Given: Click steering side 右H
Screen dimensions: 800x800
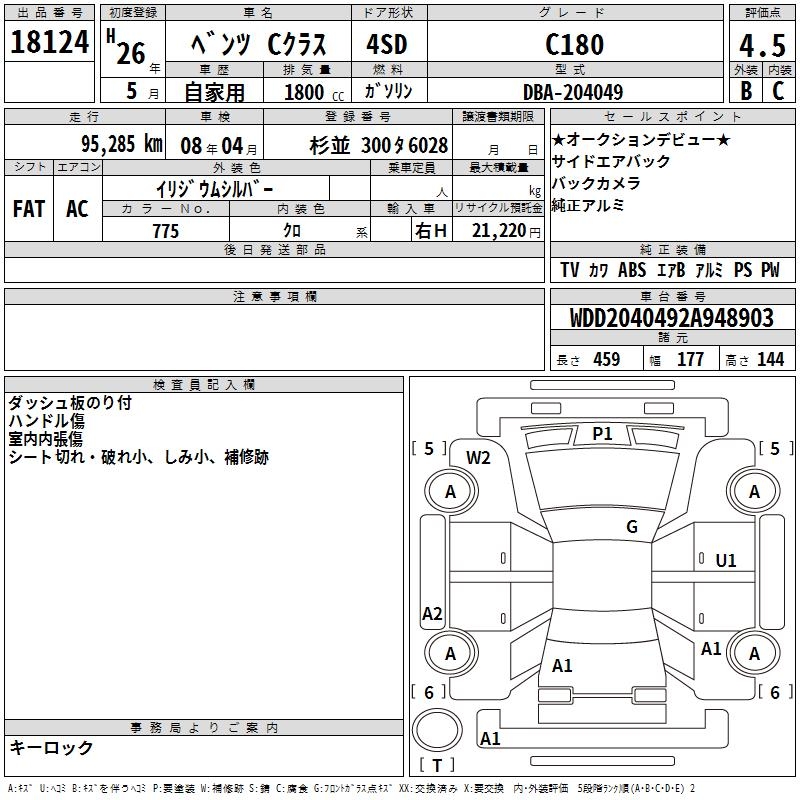Looking at the screenshot, I should point(431,231).
